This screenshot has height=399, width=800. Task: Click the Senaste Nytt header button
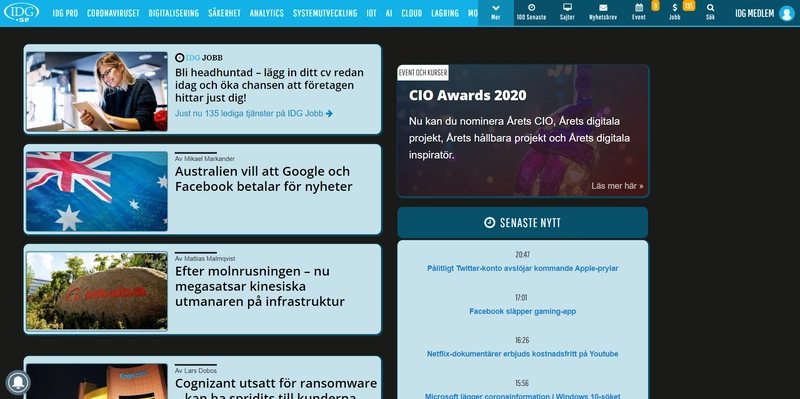[522, 222]
